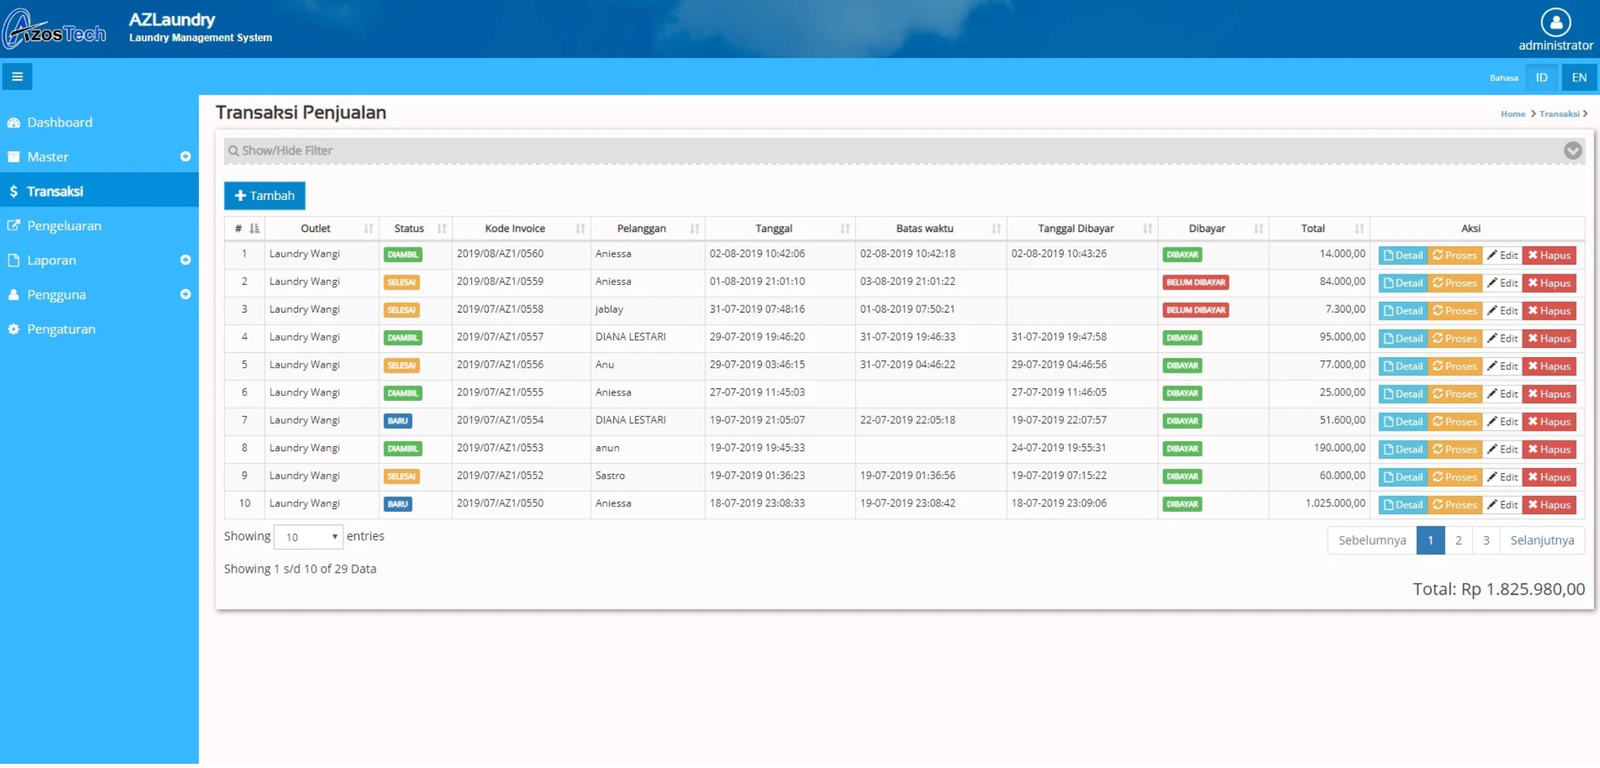The height and width of the screenshot is (768, 1600).
Task: Click the Tambah button
Action: 264,196
